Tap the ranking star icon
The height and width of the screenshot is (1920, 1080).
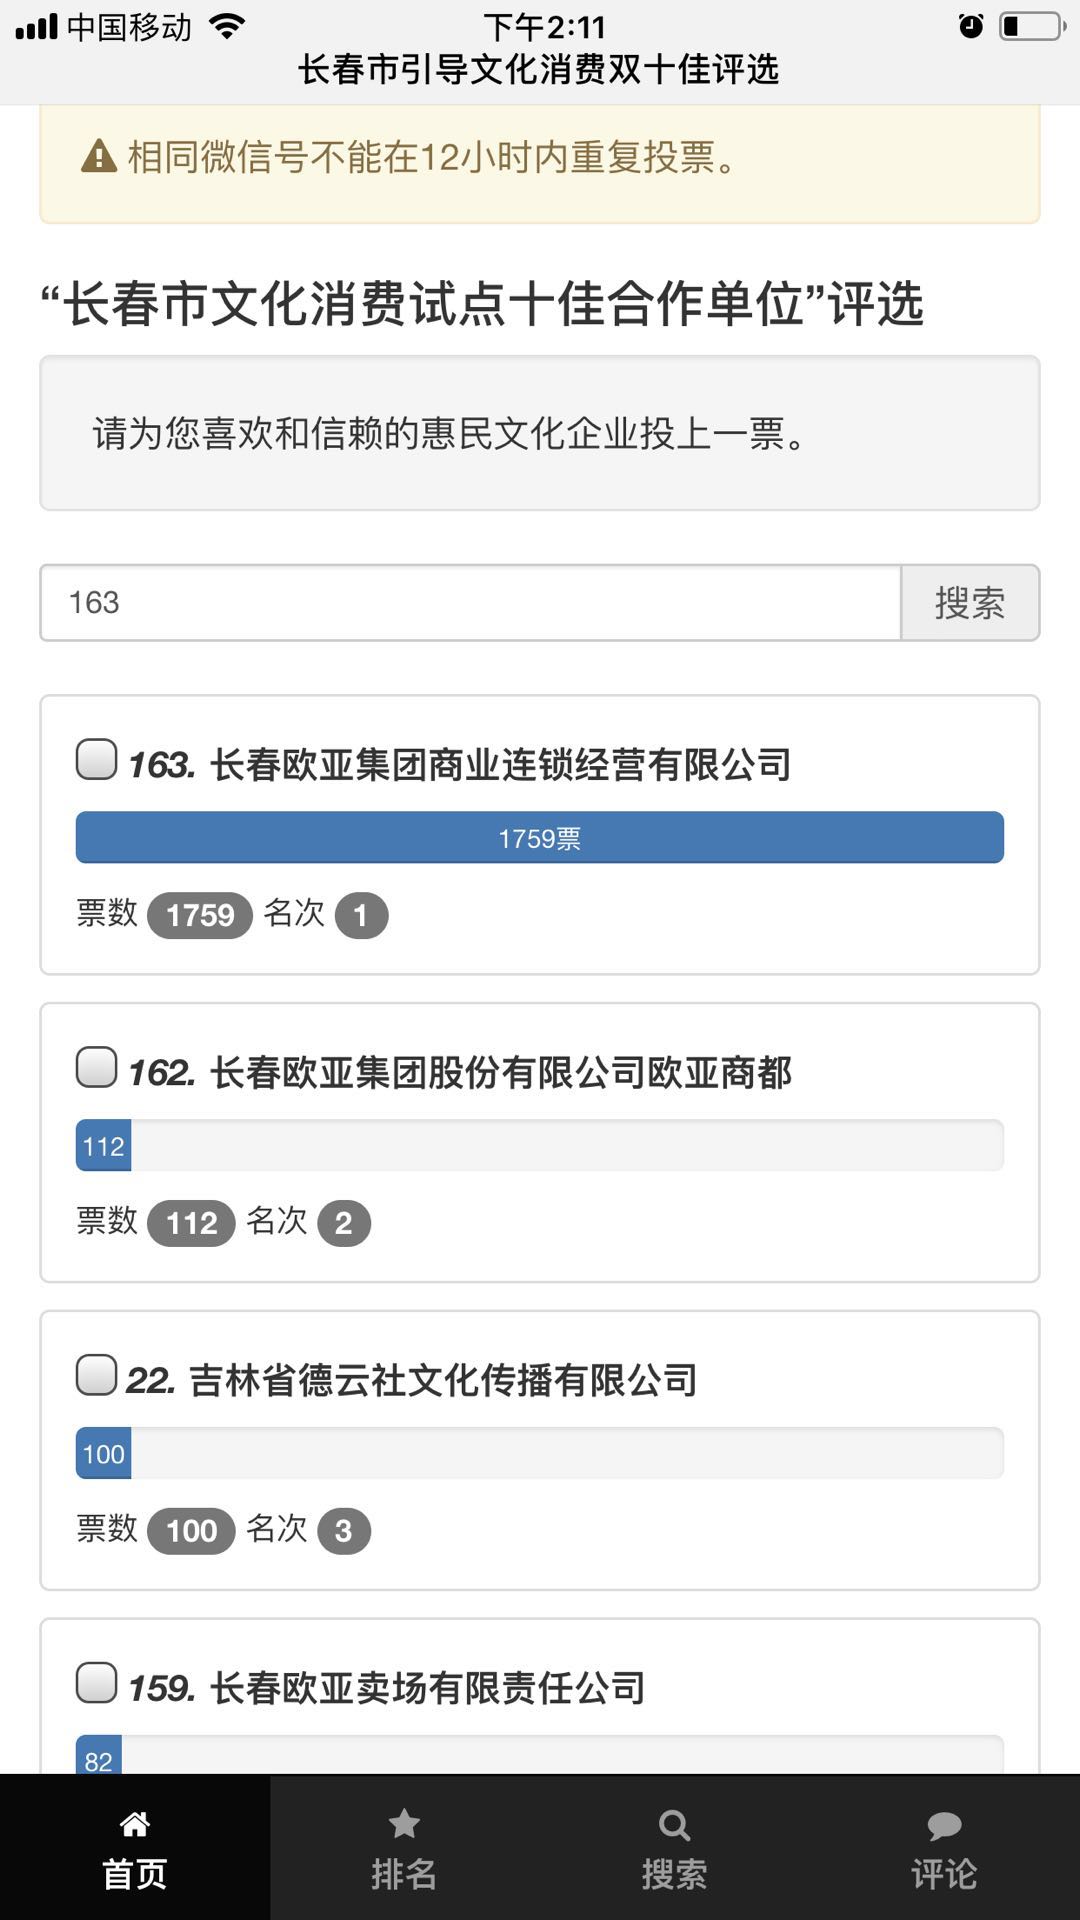[x=404, y=1825]
